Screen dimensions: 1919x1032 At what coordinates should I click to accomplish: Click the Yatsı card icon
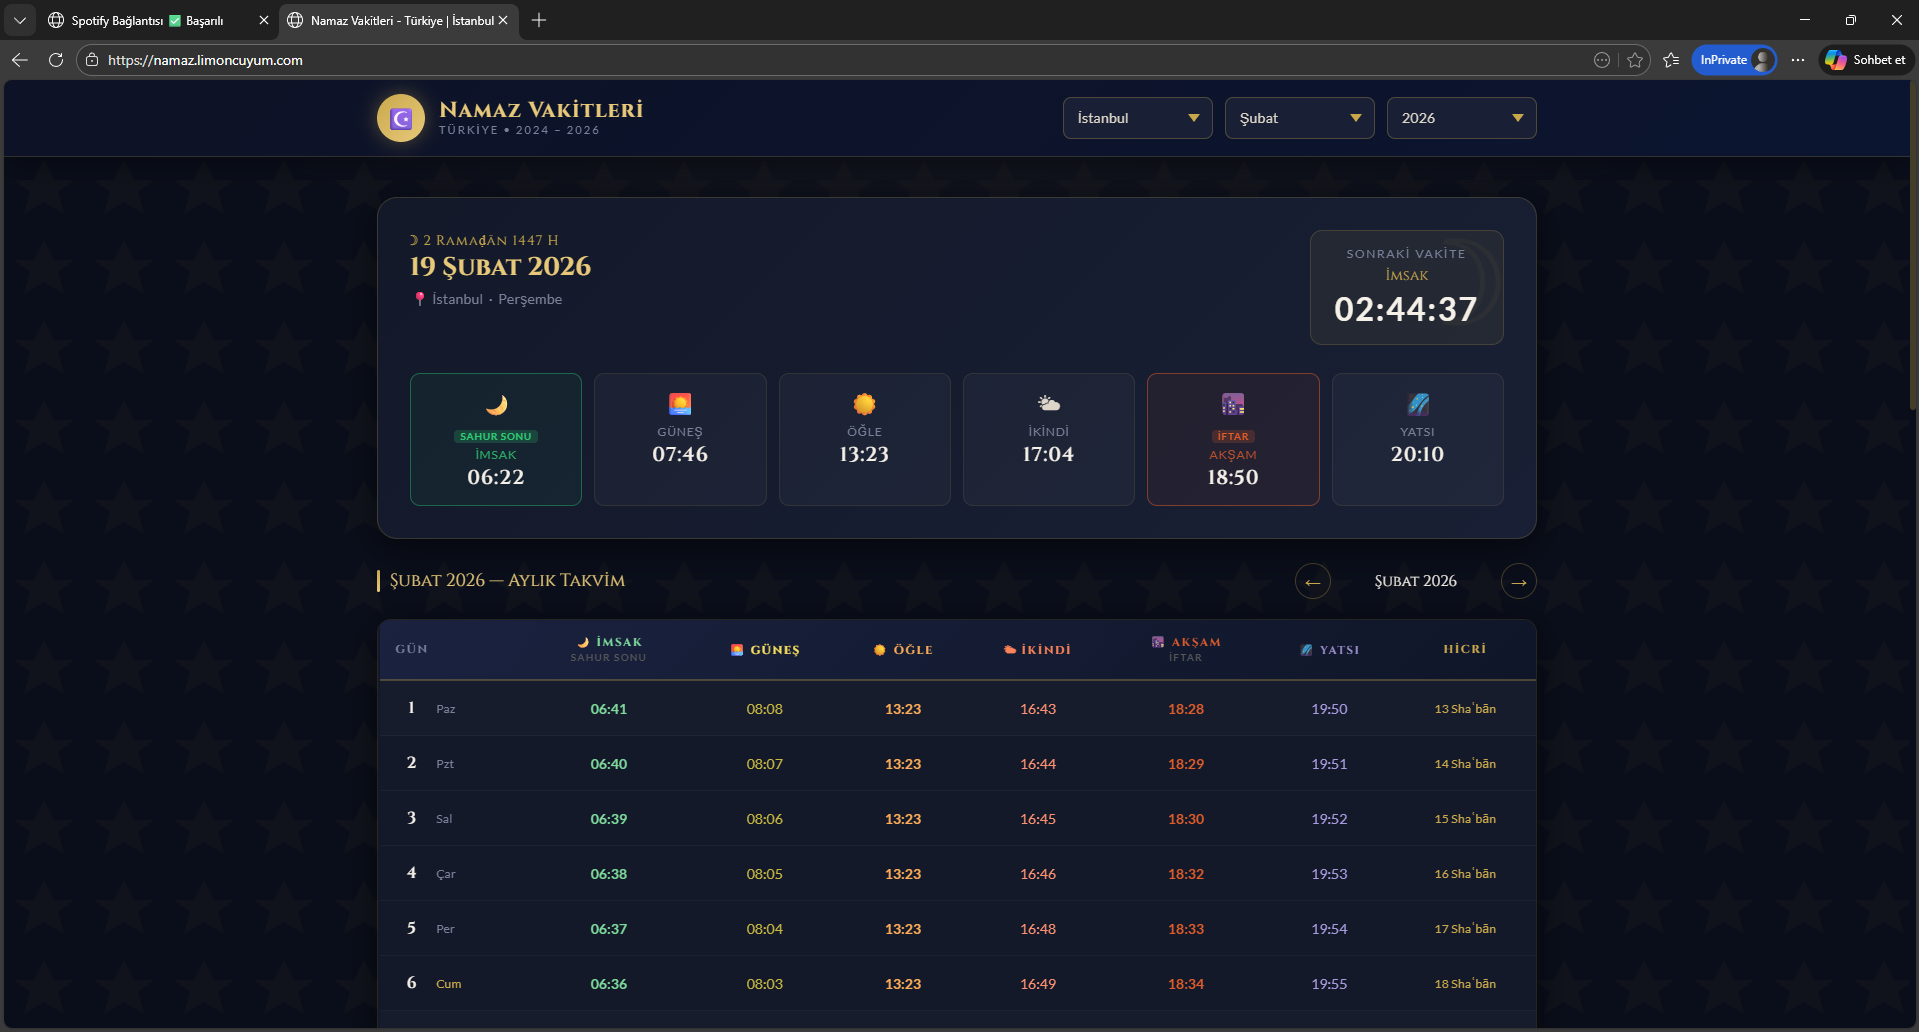pos(1417,404)
